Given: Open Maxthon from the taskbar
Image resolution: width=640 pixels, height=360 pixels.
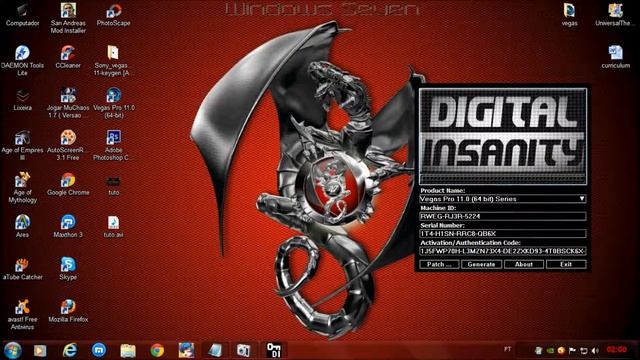Looking at the screenshot, I should click(99, 350).
